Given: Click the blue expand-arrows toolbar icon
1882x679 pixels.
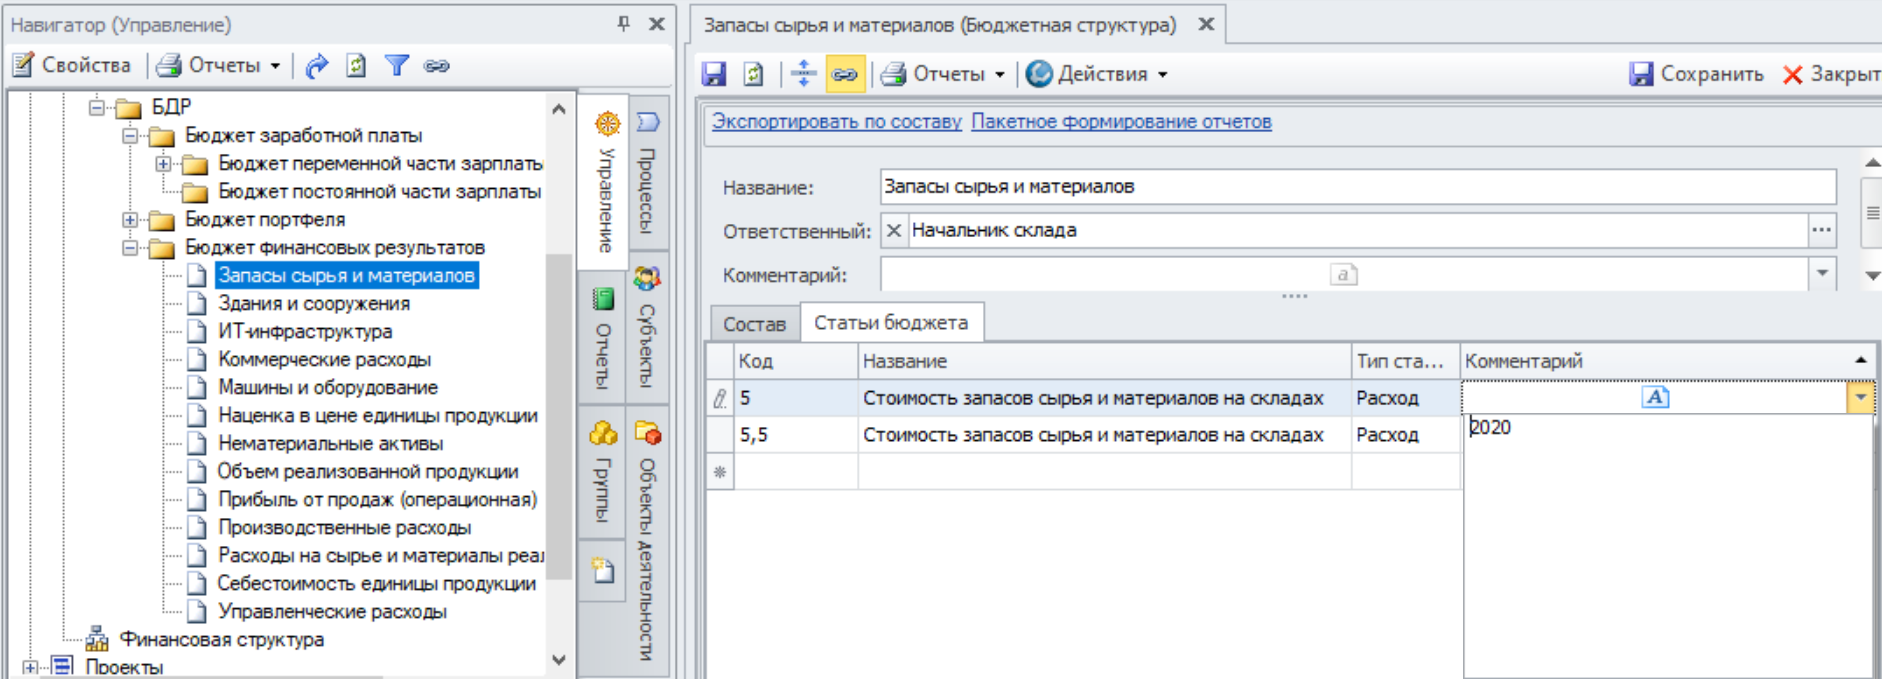Looking at the screenshot, I should 803,74.
